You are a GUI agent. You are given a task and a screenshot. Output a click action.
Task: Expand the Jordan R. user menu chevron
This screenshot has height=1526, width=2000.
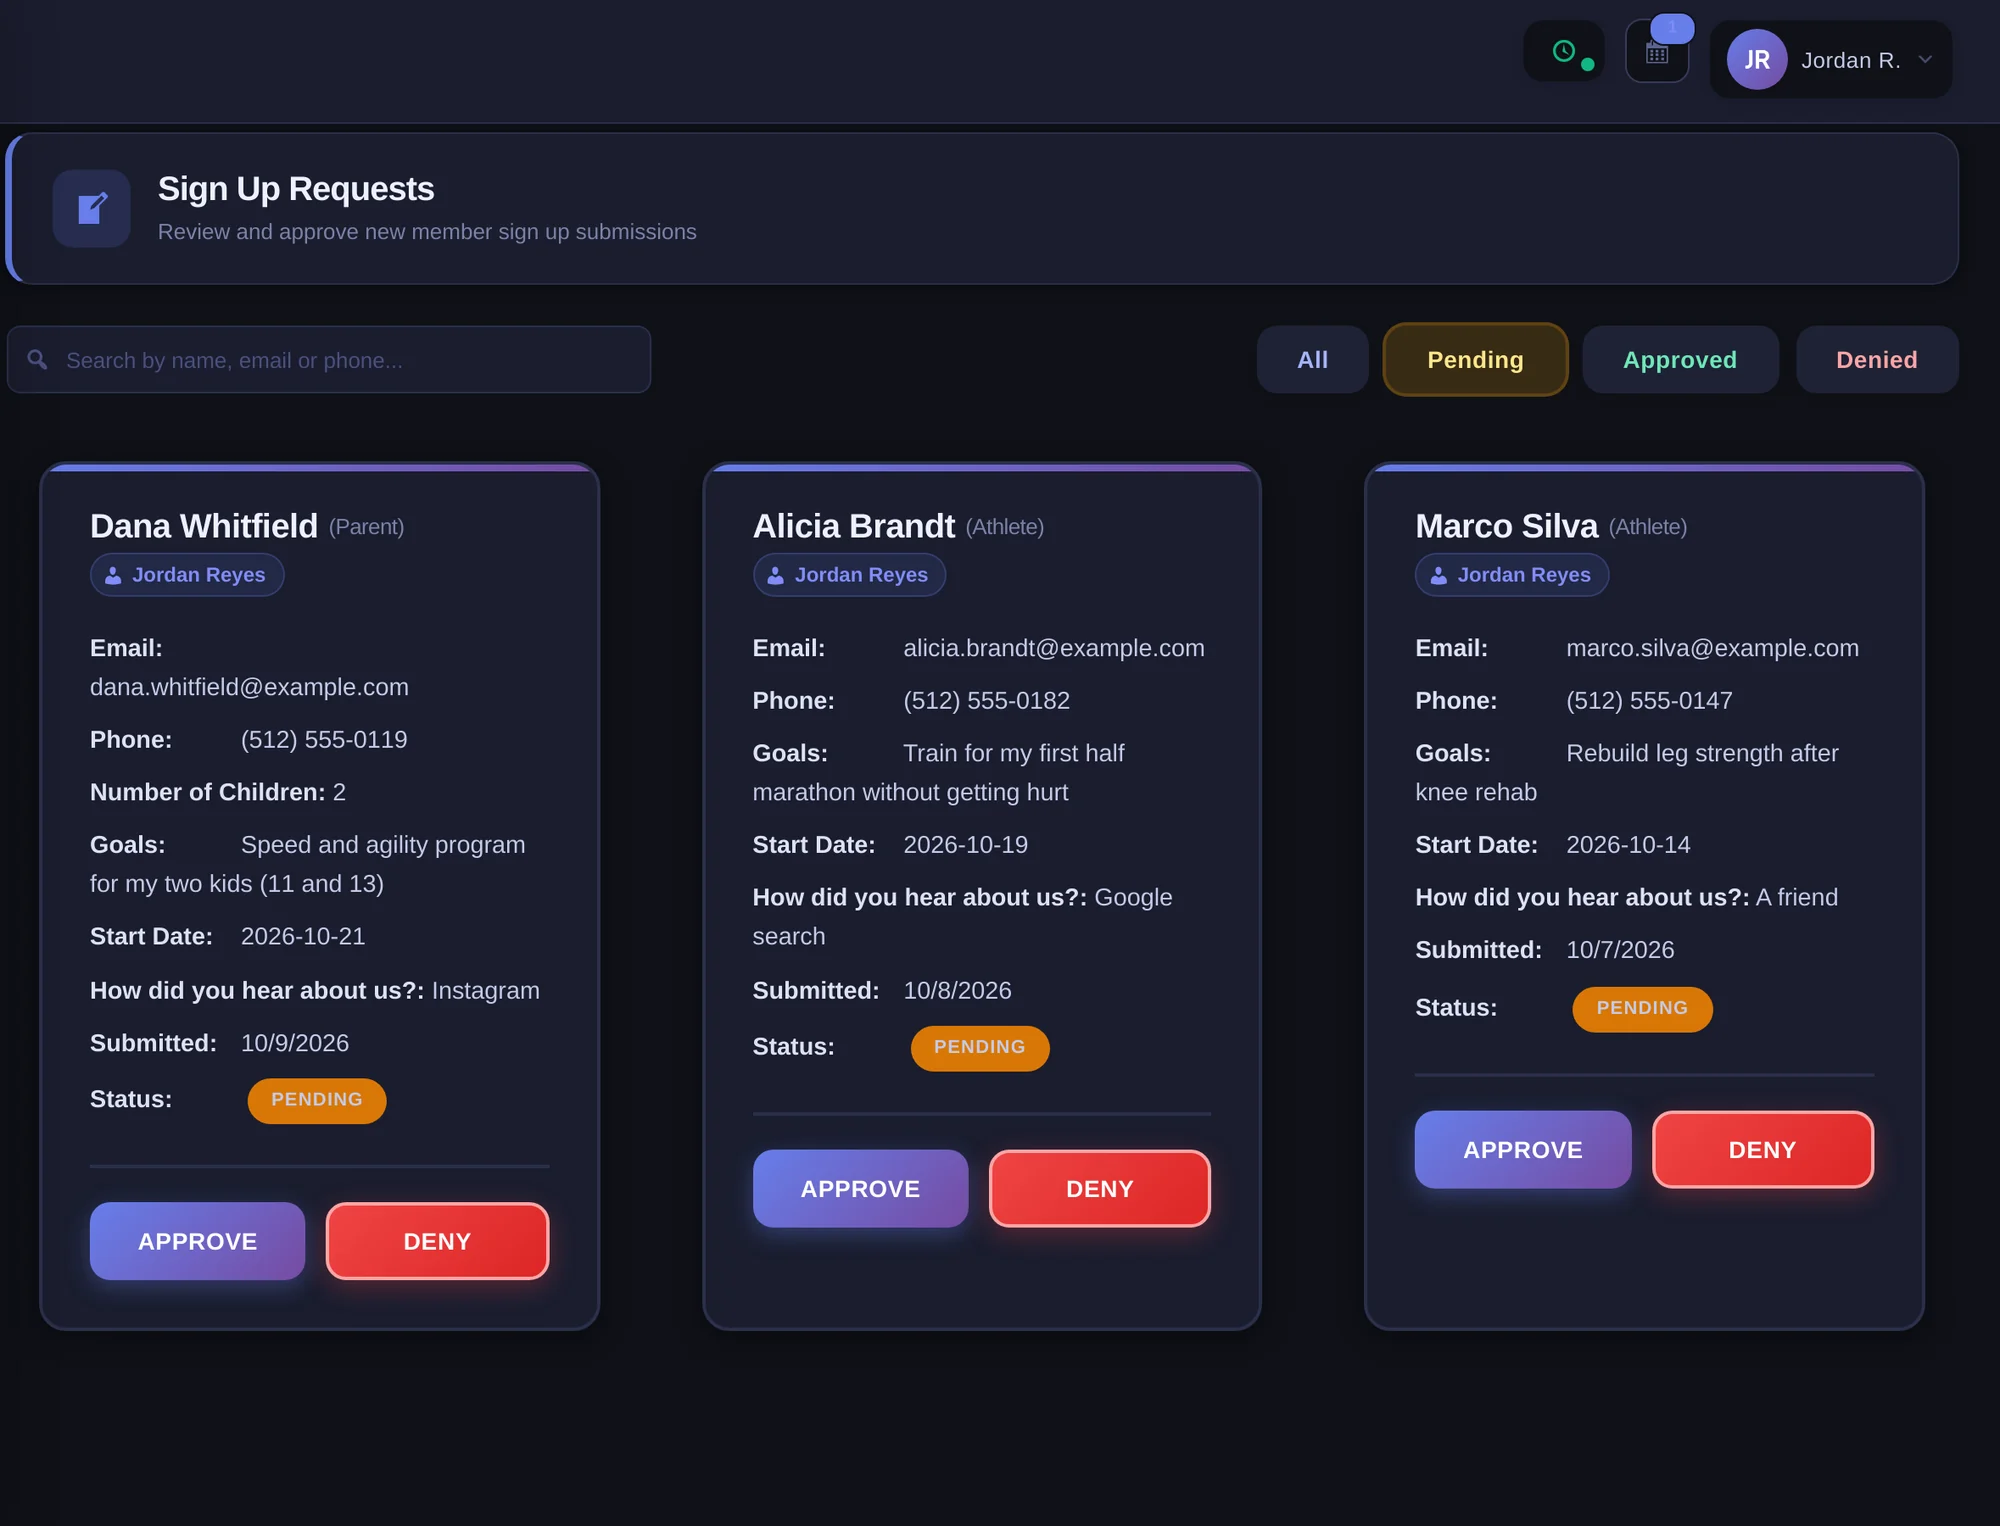point(1925,60)
